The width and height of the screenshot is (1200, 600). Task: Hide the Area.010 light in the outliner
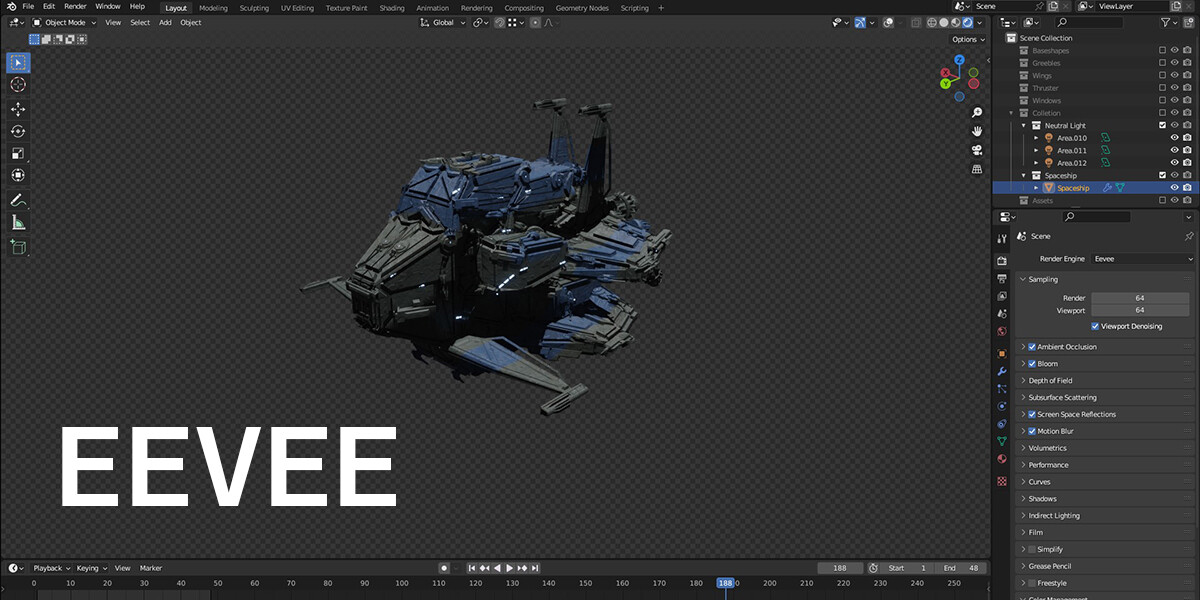(1175, 137)
